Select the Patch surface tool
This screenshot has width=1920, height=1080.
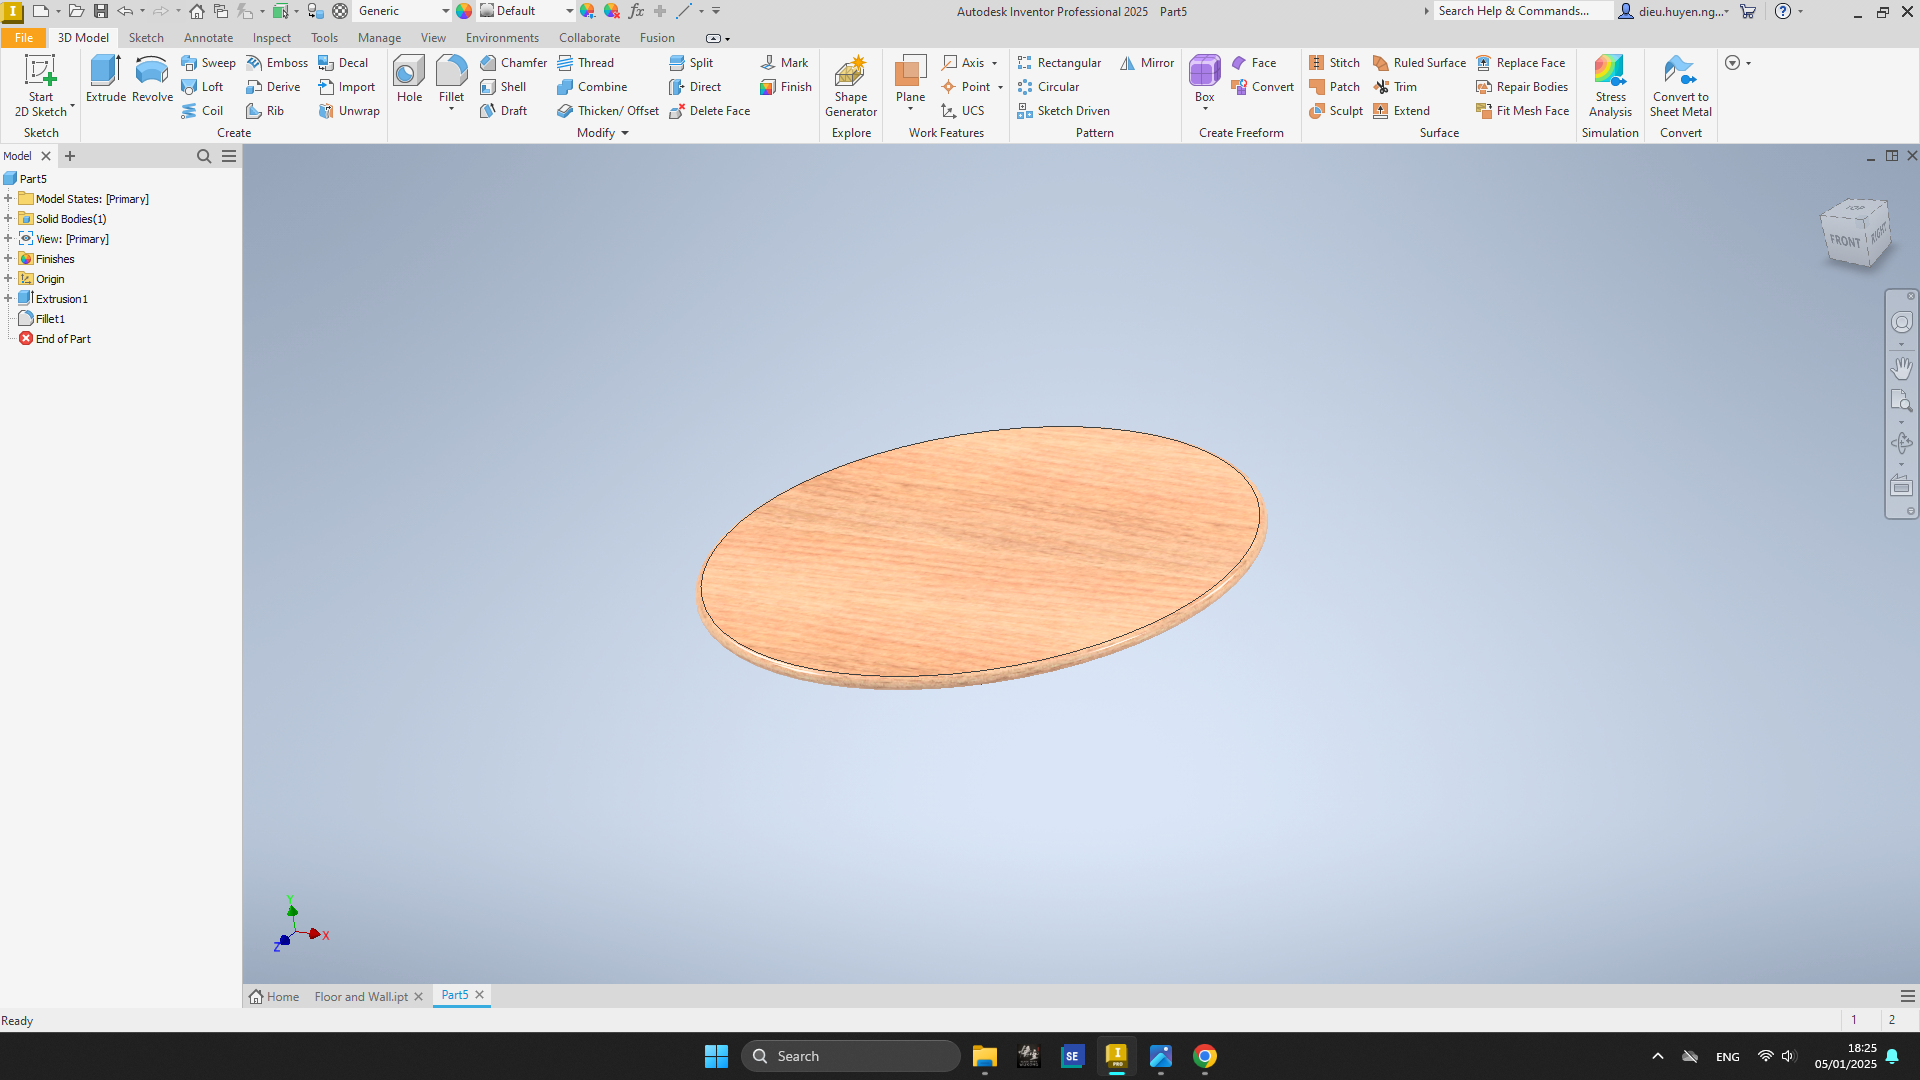click(1334, 87)
